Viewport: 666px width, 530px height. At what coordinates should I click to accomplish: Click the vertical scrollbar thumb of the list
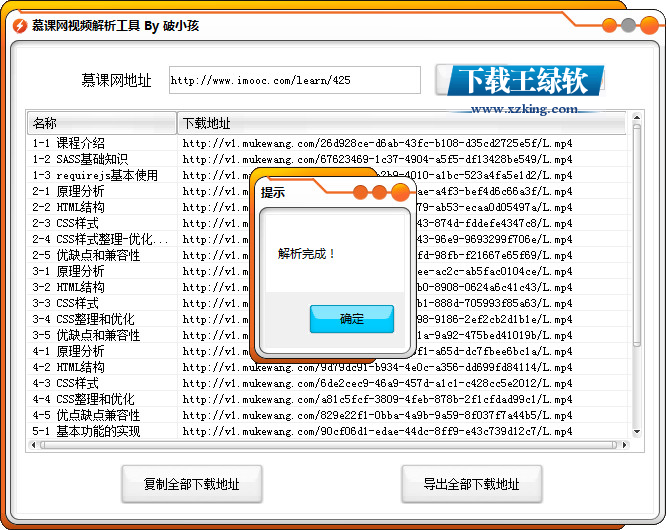[x=636, y=235]
